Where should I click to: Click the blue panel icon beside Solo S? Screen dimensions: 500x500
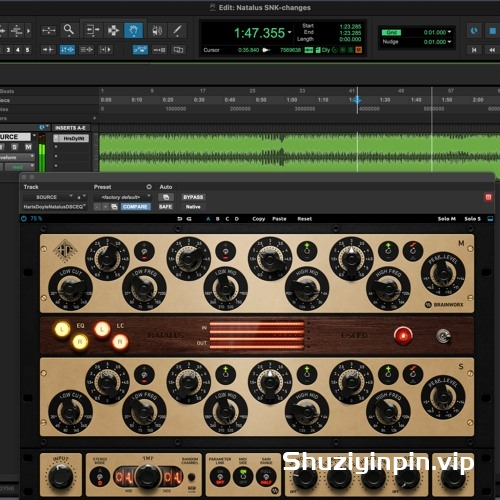tap(490, 219)
